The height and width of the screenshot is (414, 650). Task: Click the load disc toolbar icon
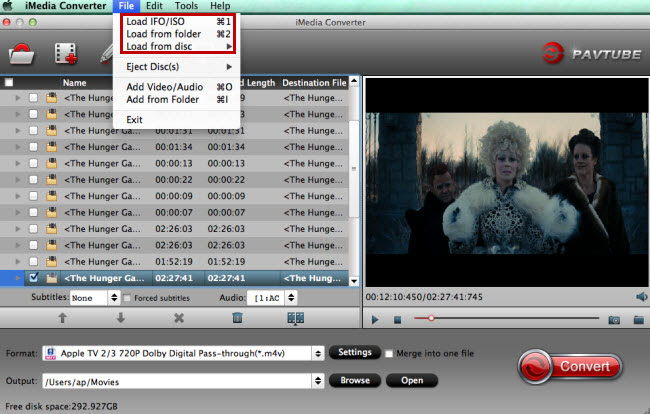[21, 54]
